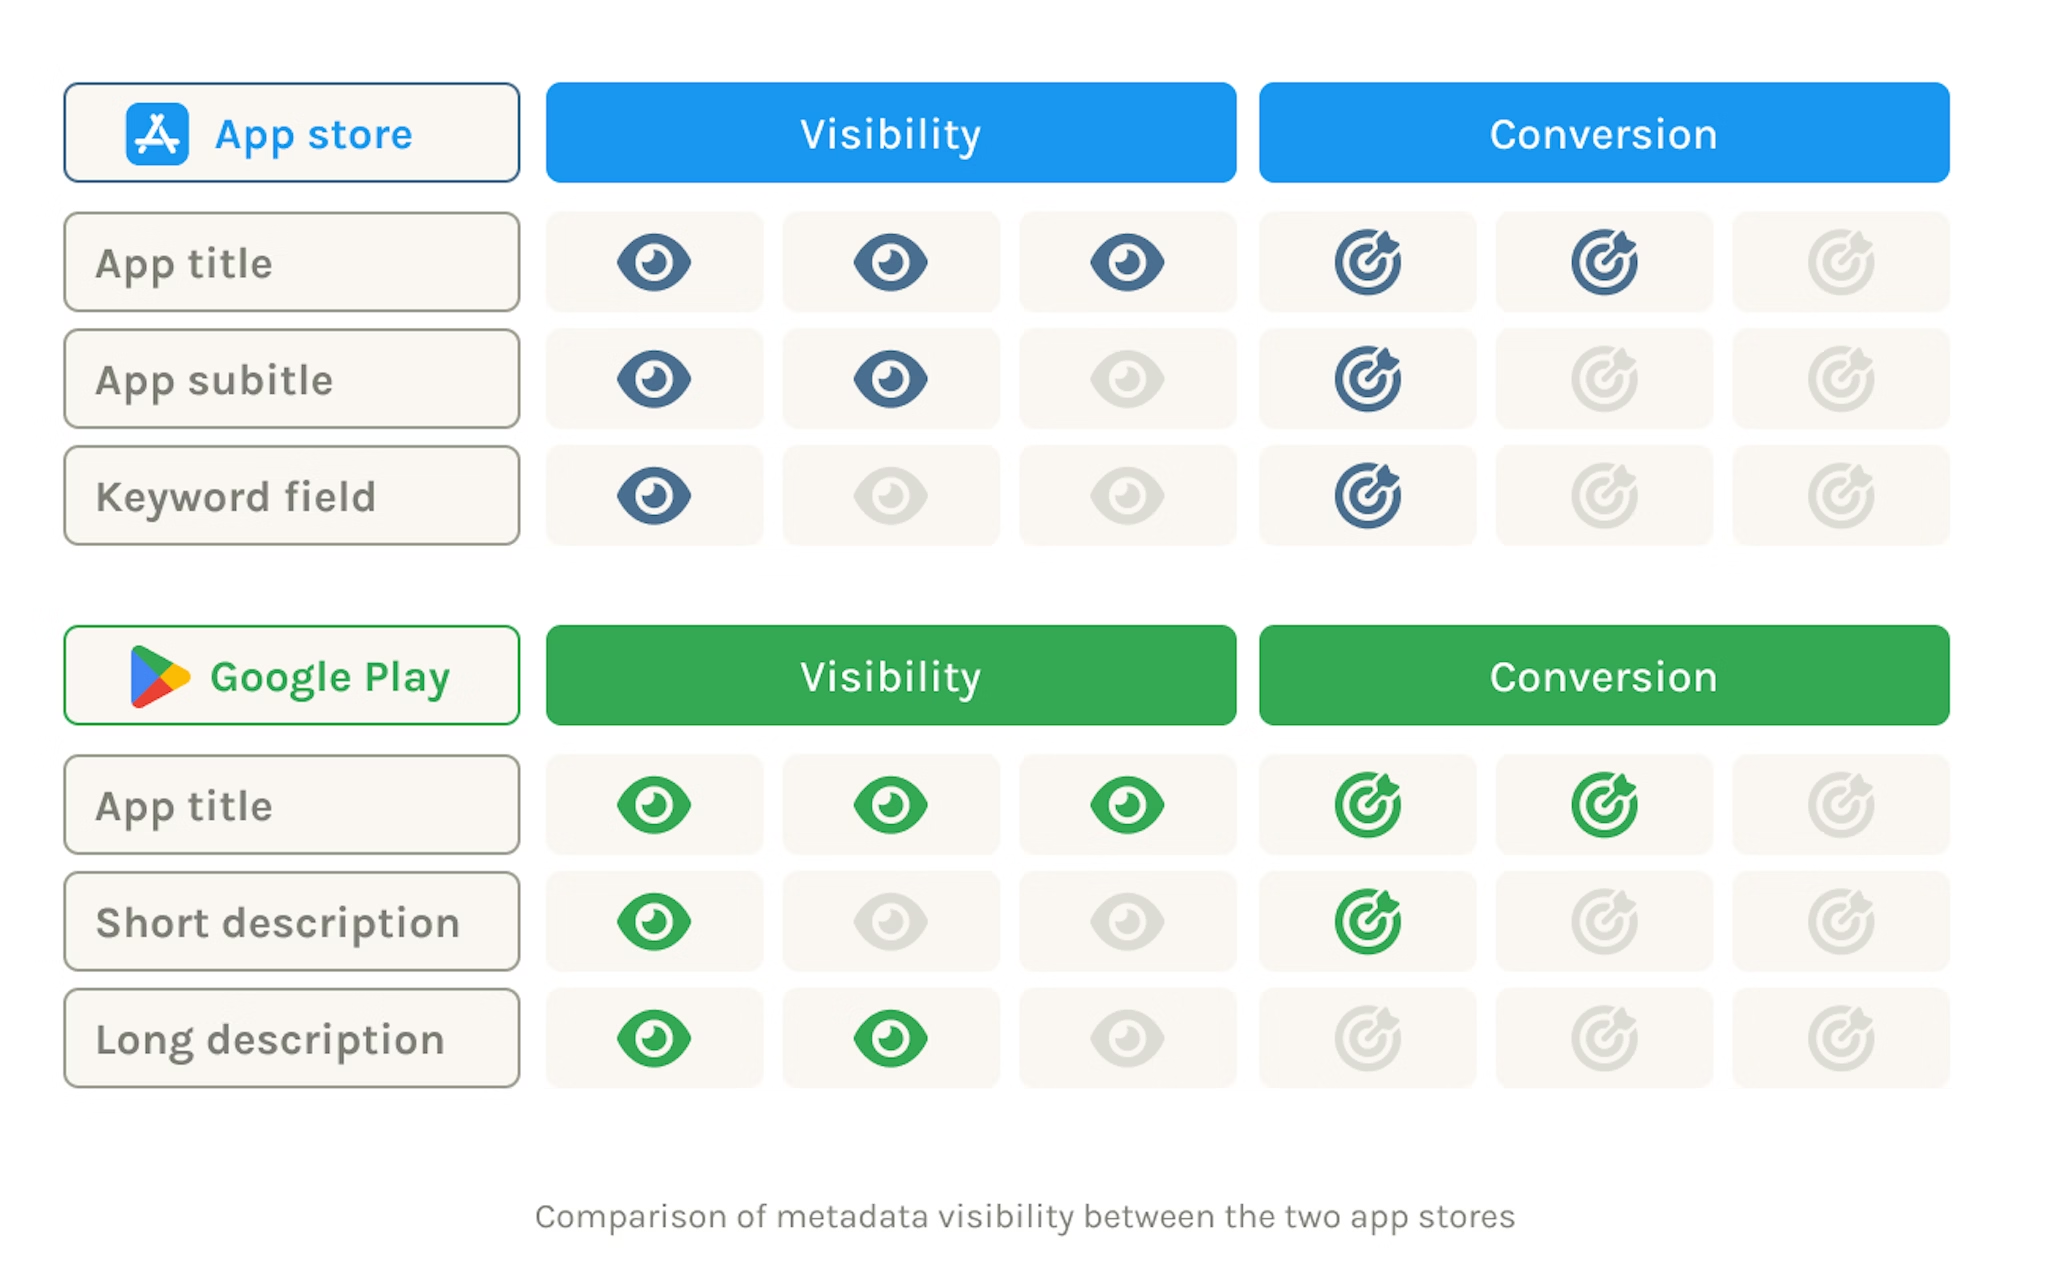Select the green Visibility header
Screen dimensions: 2048x1281
click(x=890, y=676)
